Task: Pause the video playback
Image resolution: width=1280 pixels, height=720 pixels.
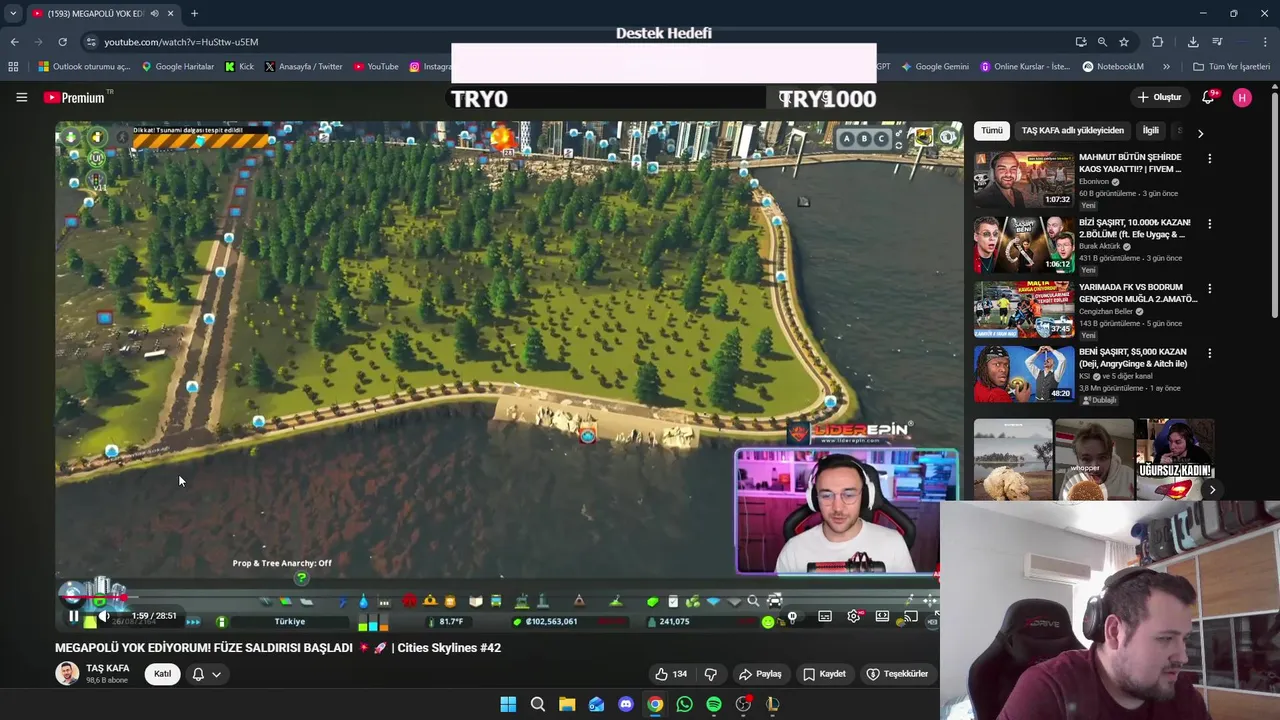Action: point(74,616)
